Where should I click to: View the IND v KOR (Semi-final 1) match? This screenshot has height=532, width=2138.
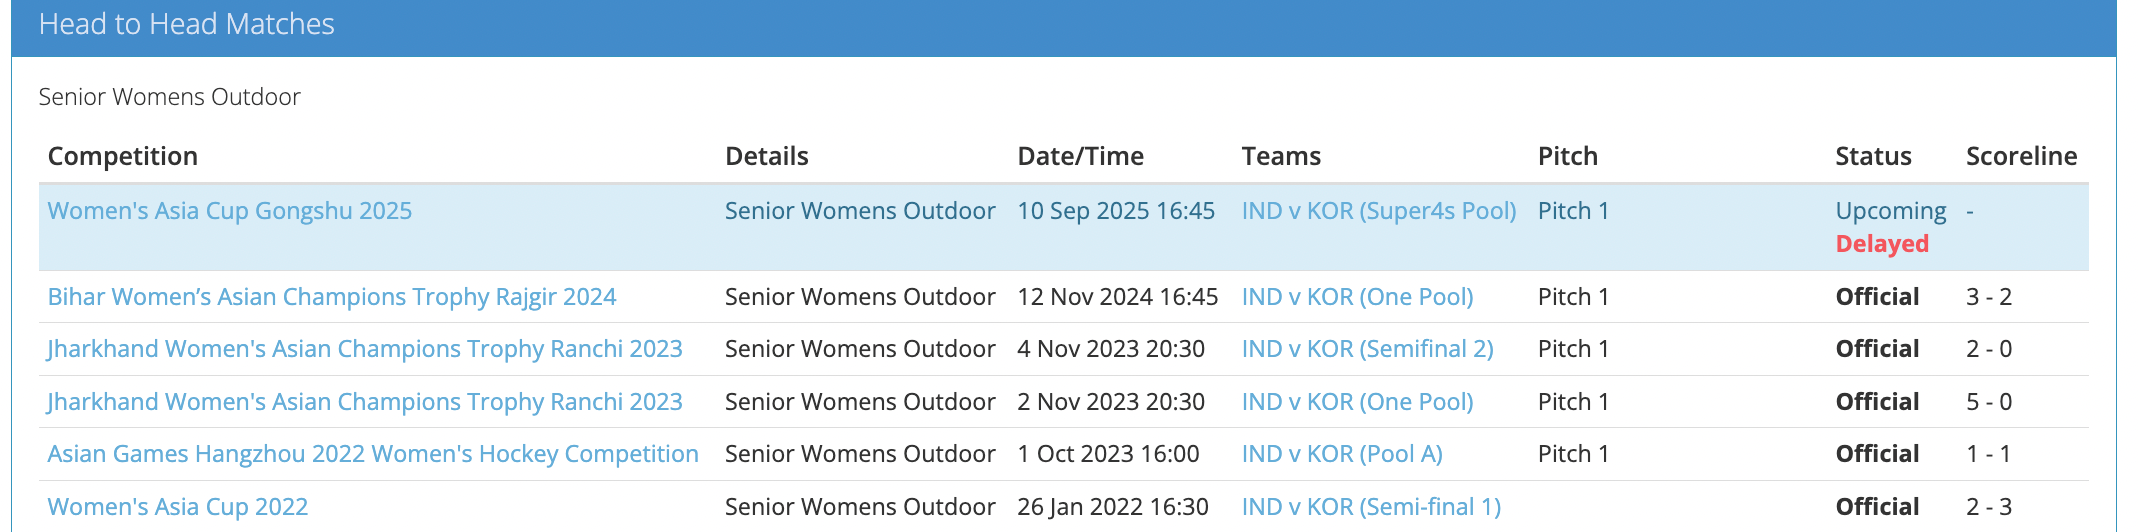[1370, 507]
